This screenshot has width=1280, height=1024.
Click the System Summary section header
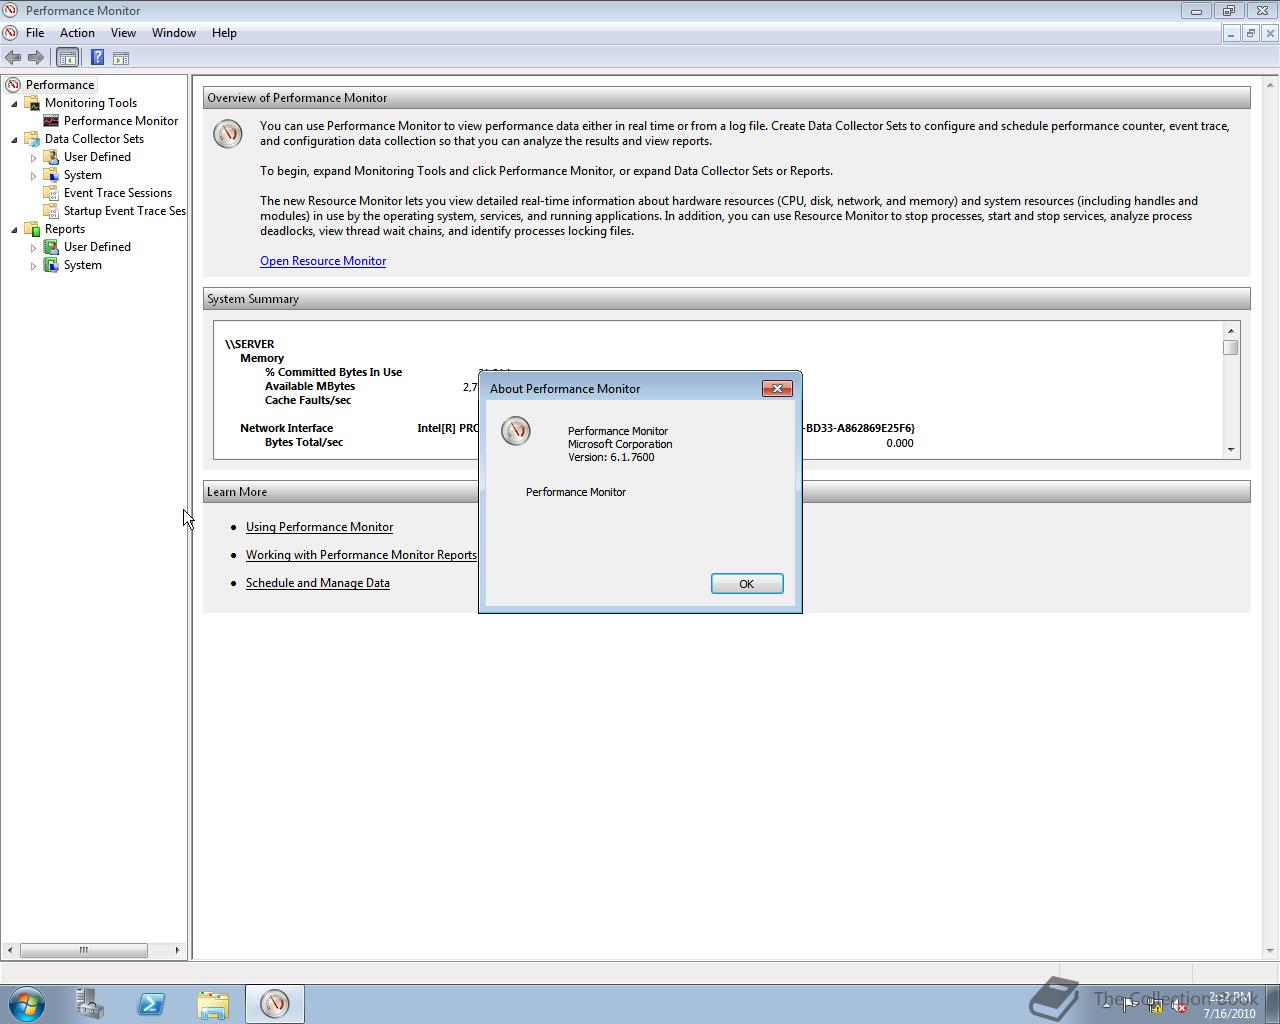[x=727, y=299]
